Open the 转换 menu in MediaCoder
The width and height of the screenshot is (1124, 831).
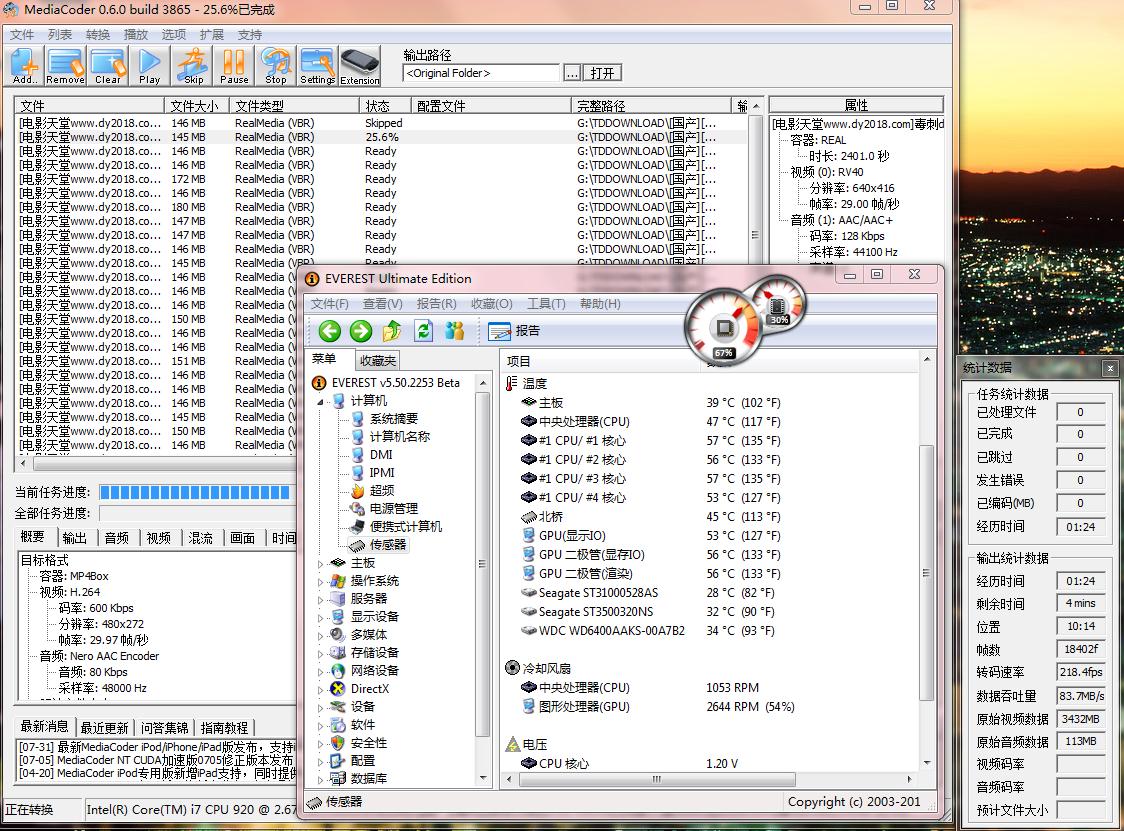97,34
